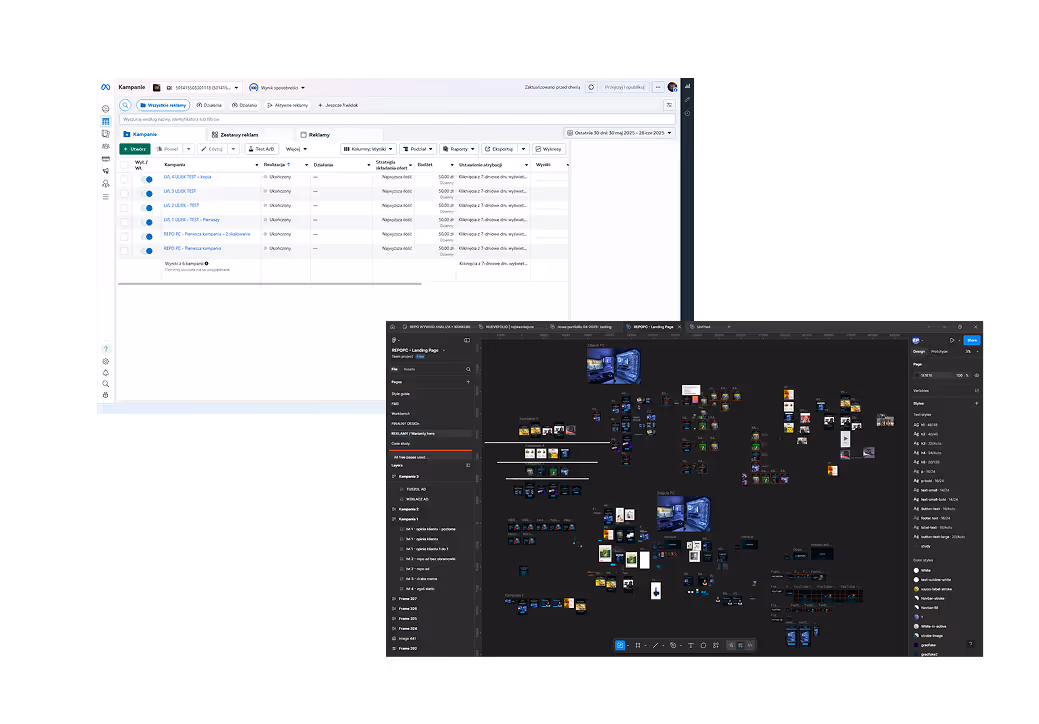Toggle the Figma sidebar collapse icon
The image size is (1039, 724).
coord(467,340)
